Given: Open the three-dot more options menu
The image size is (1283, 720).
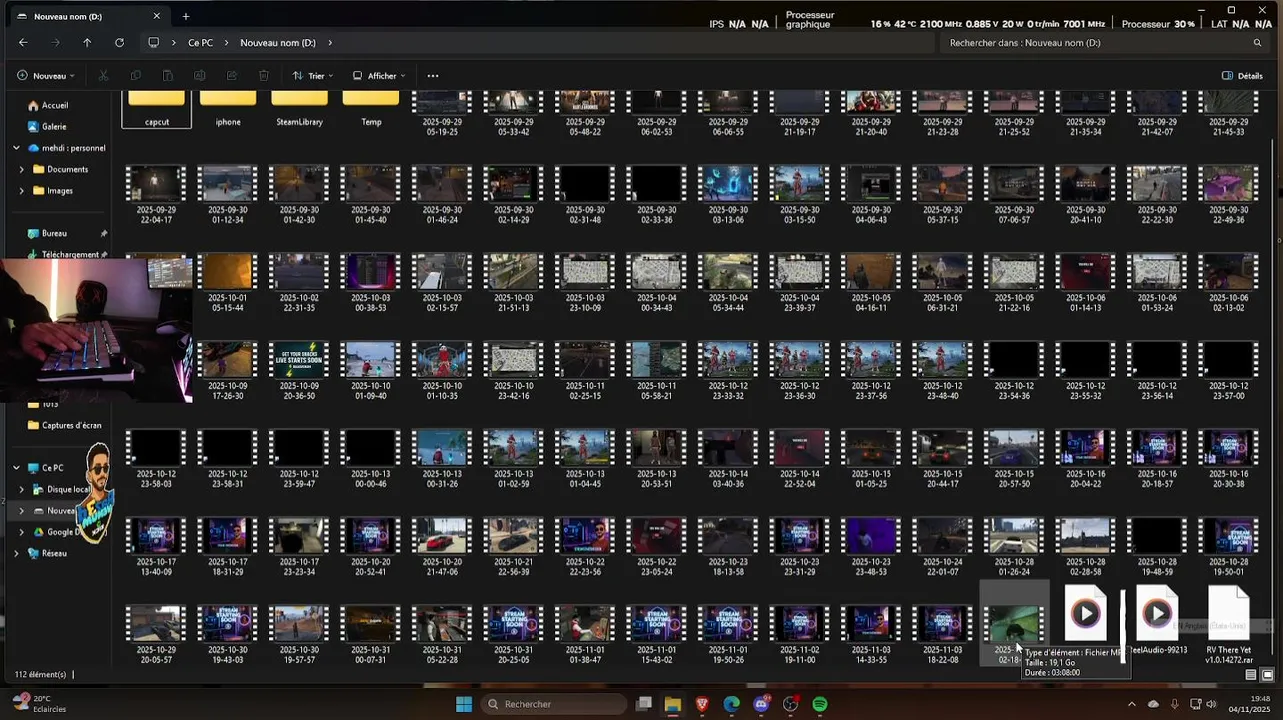Looking at the screenshot, I should tap(432, 76).
